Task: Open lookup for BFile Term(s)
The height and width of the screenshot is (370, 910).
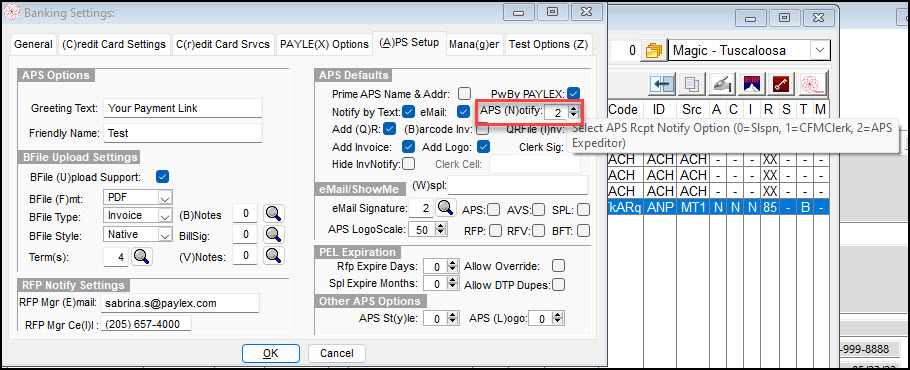Action: point(142,256)
